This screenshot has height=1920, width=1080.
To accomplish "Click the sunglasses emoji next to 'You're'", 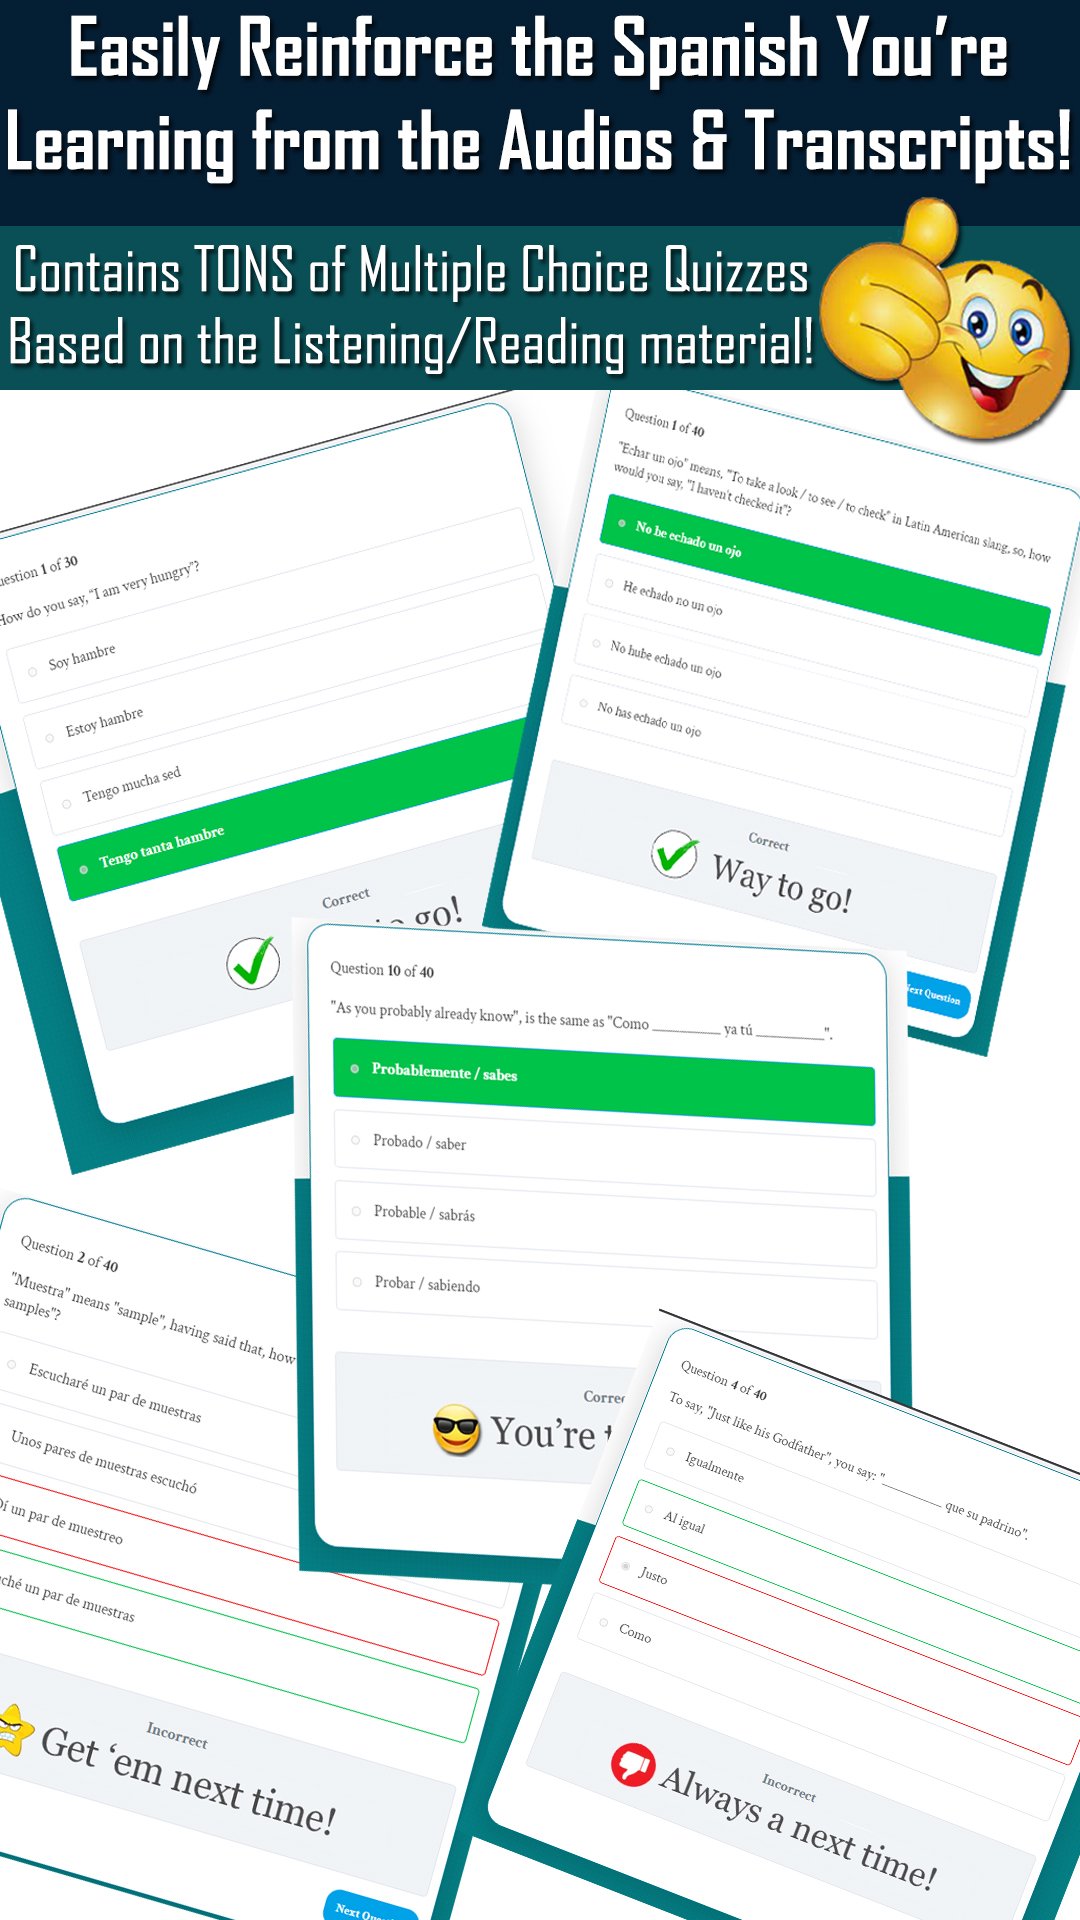I will 457,1430.
